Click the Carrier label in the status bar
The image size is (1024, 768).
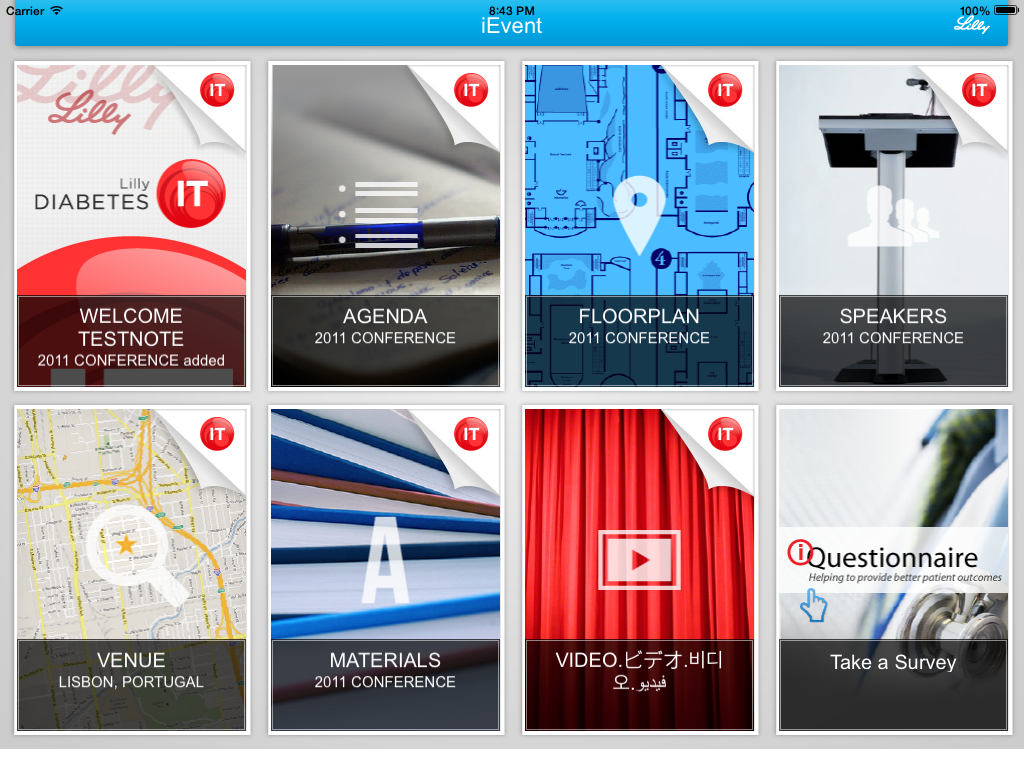coord(25,10)
